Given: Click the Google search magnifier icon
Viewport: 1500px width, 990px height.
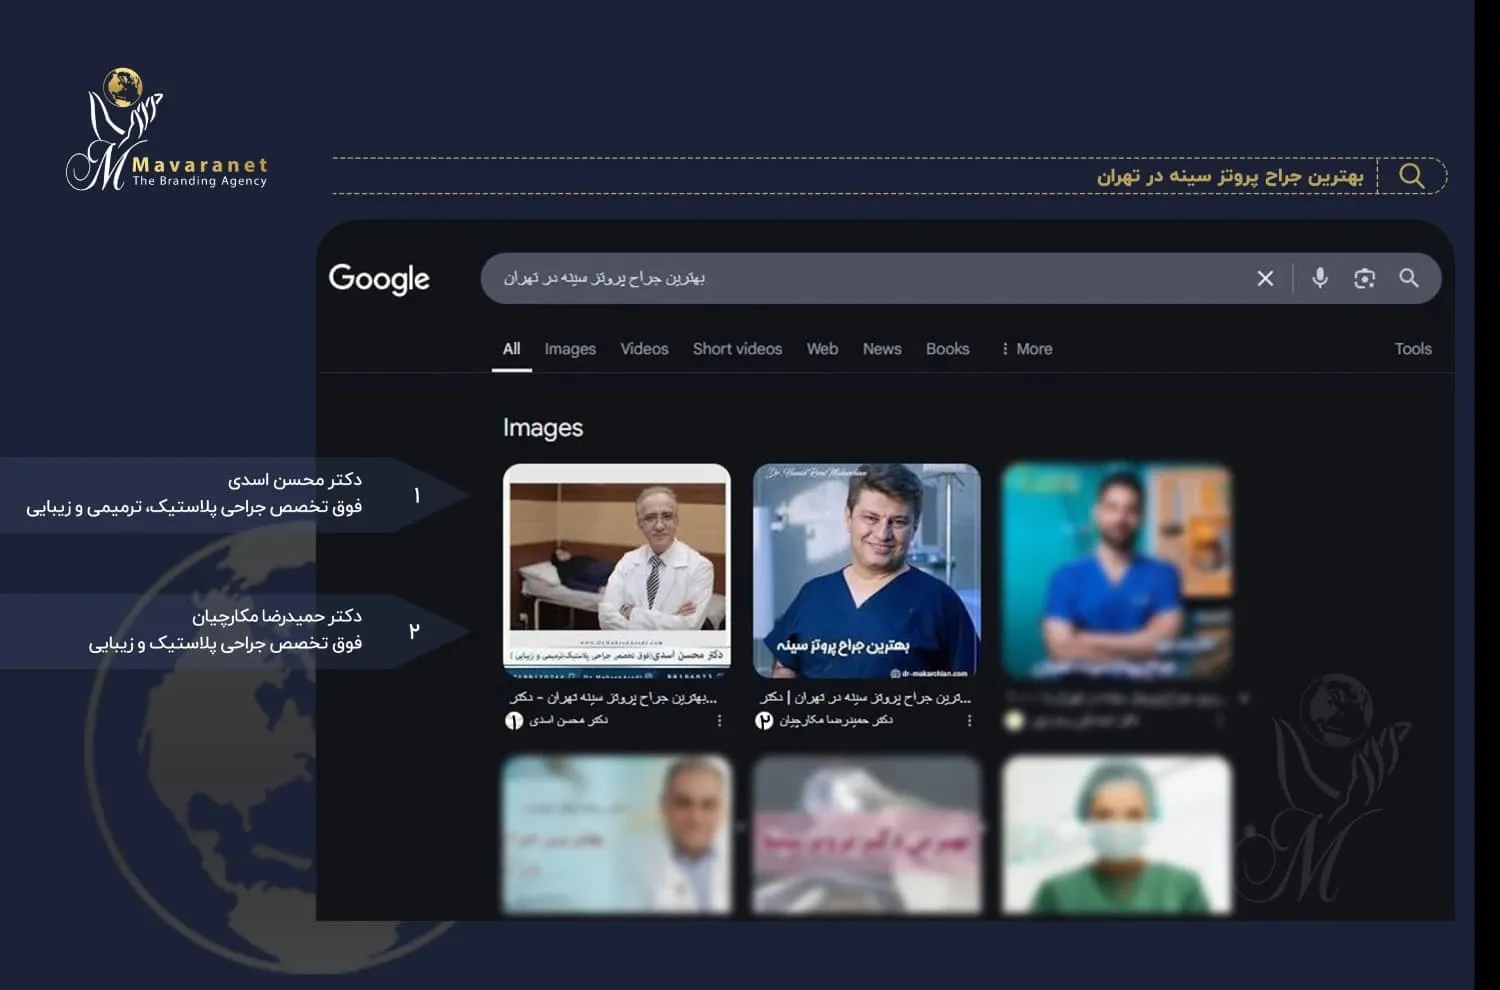Looking at the screenshot, I should point(1409,278).
